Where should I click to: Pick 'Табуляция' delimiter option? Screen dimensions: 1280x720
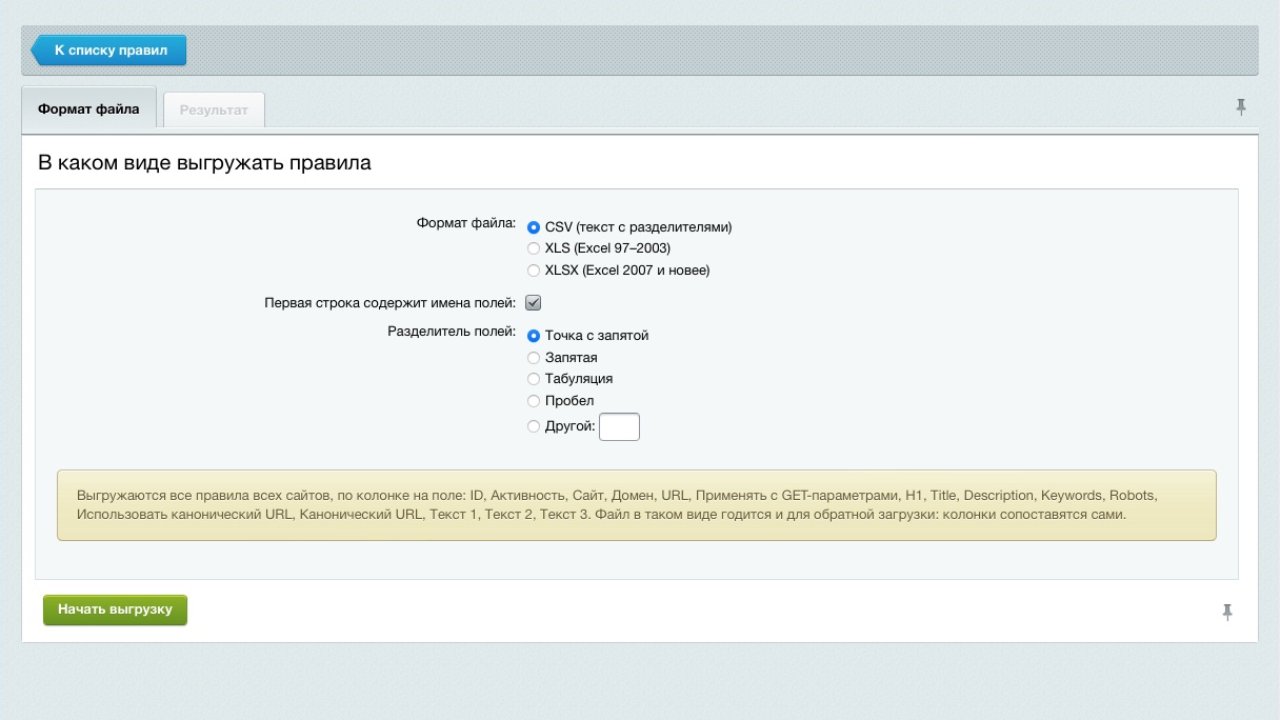pos(533,379)
